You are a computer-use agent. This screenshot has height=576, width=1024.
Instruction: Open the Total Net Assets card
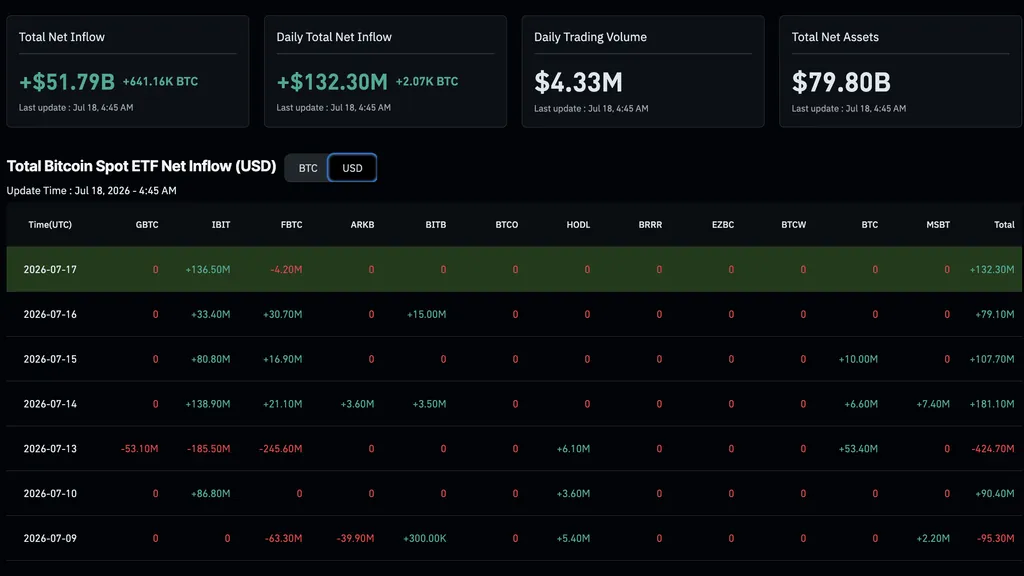[x=900, y=71]
